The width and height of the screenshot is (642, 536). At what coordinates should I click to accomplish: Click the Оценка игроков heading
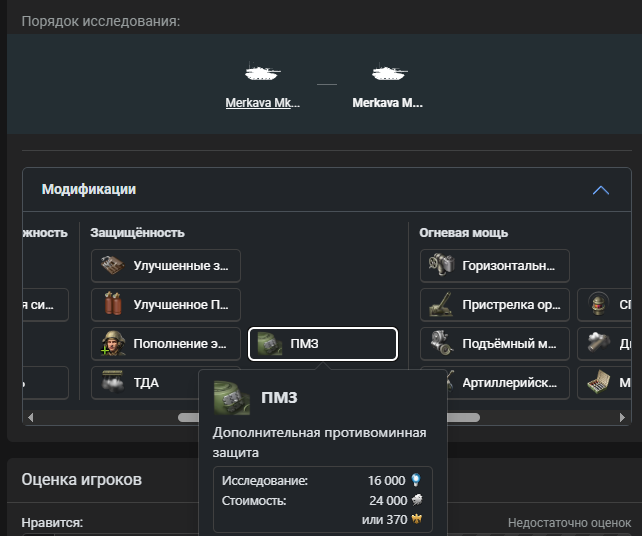(x=81, y=479)
